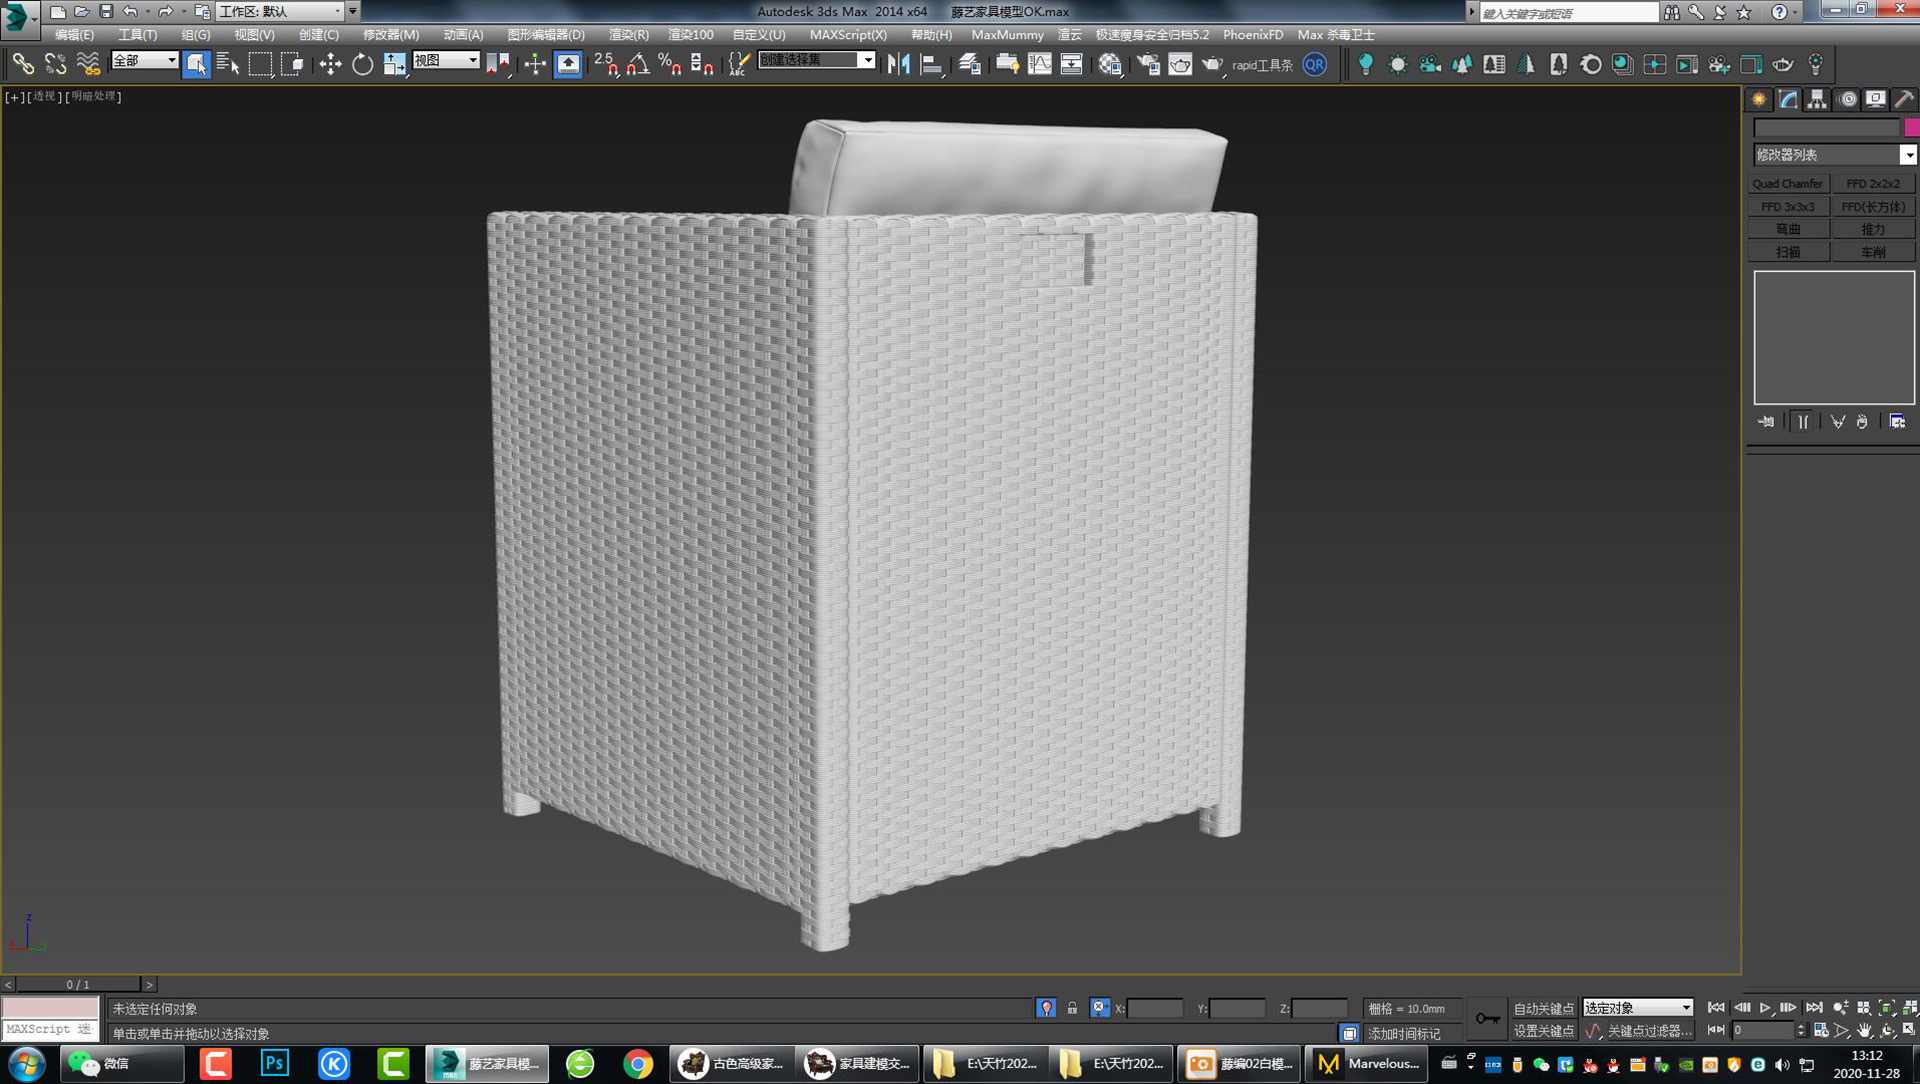Click the FFD 3x3x3 button
1920x1084 pixels.
1788,206
